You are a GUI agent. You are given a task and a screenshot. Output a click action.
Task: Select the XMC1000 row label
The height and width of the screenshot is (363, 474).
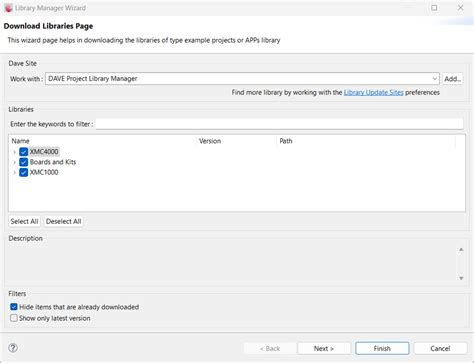click(x=44, y=172)
